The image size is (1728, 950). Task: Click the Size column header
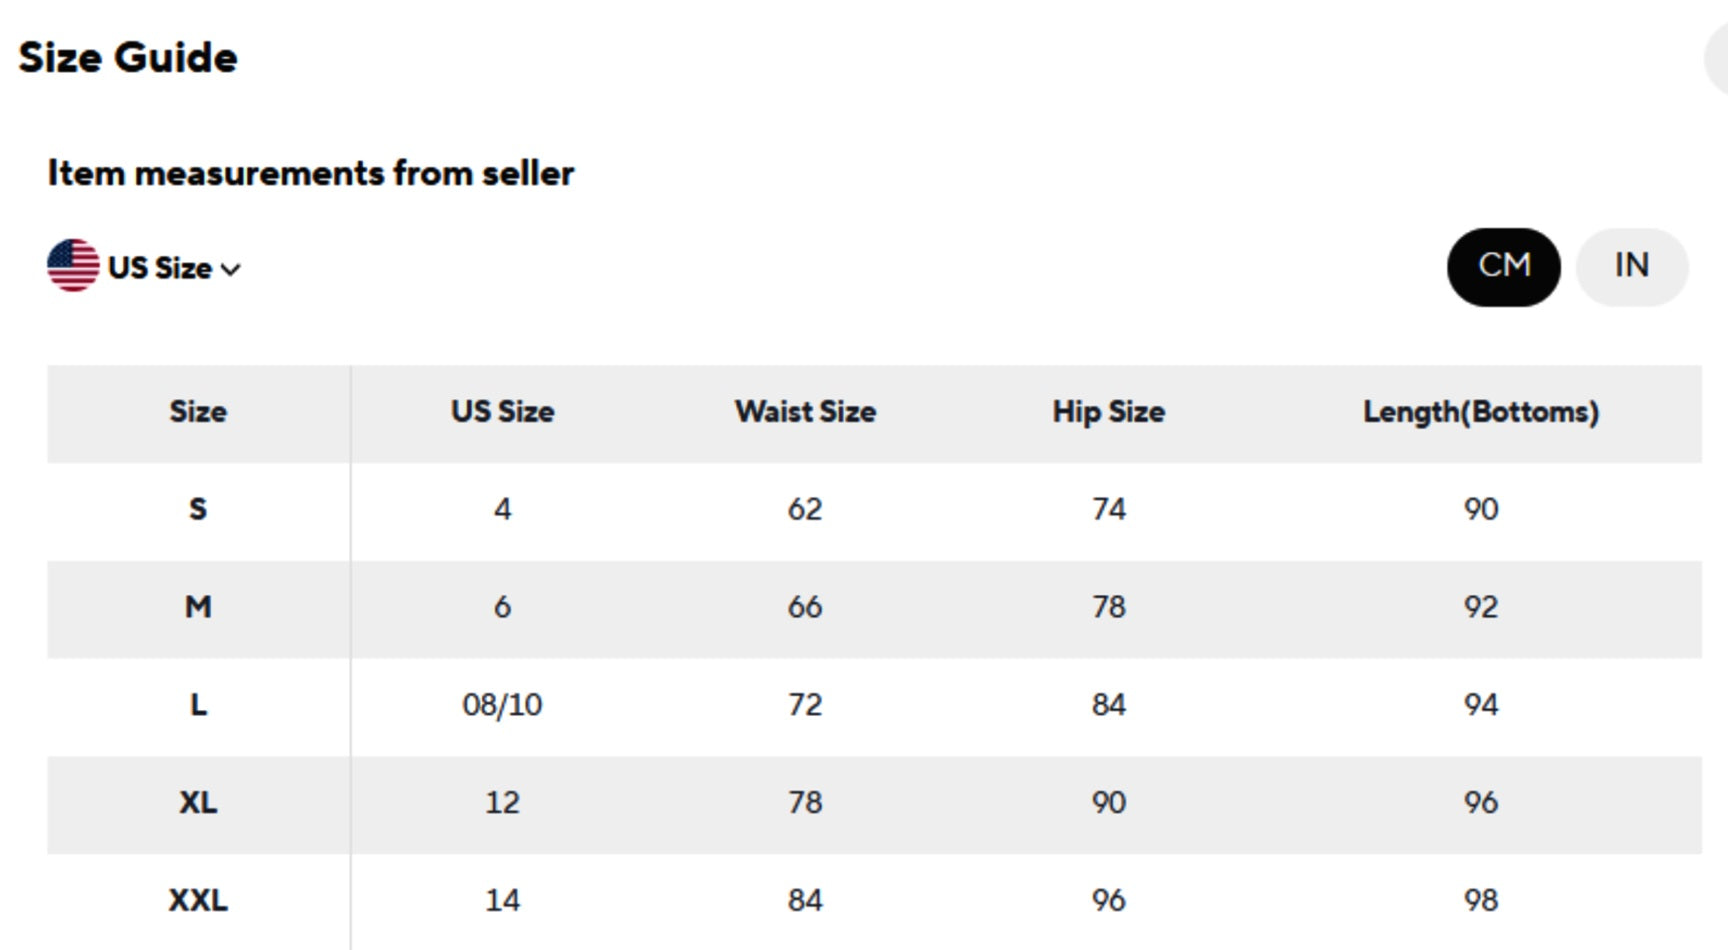tap(198, 412)
